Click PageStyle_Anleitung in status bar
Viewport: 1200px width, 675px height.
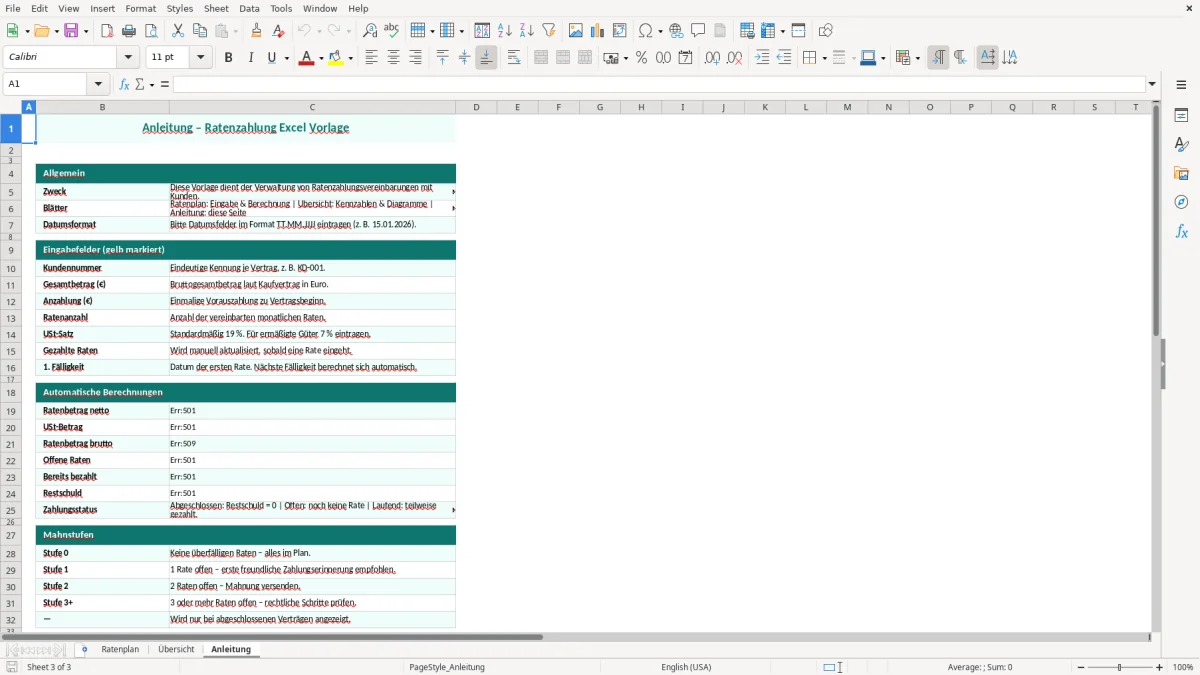point(447,667)
